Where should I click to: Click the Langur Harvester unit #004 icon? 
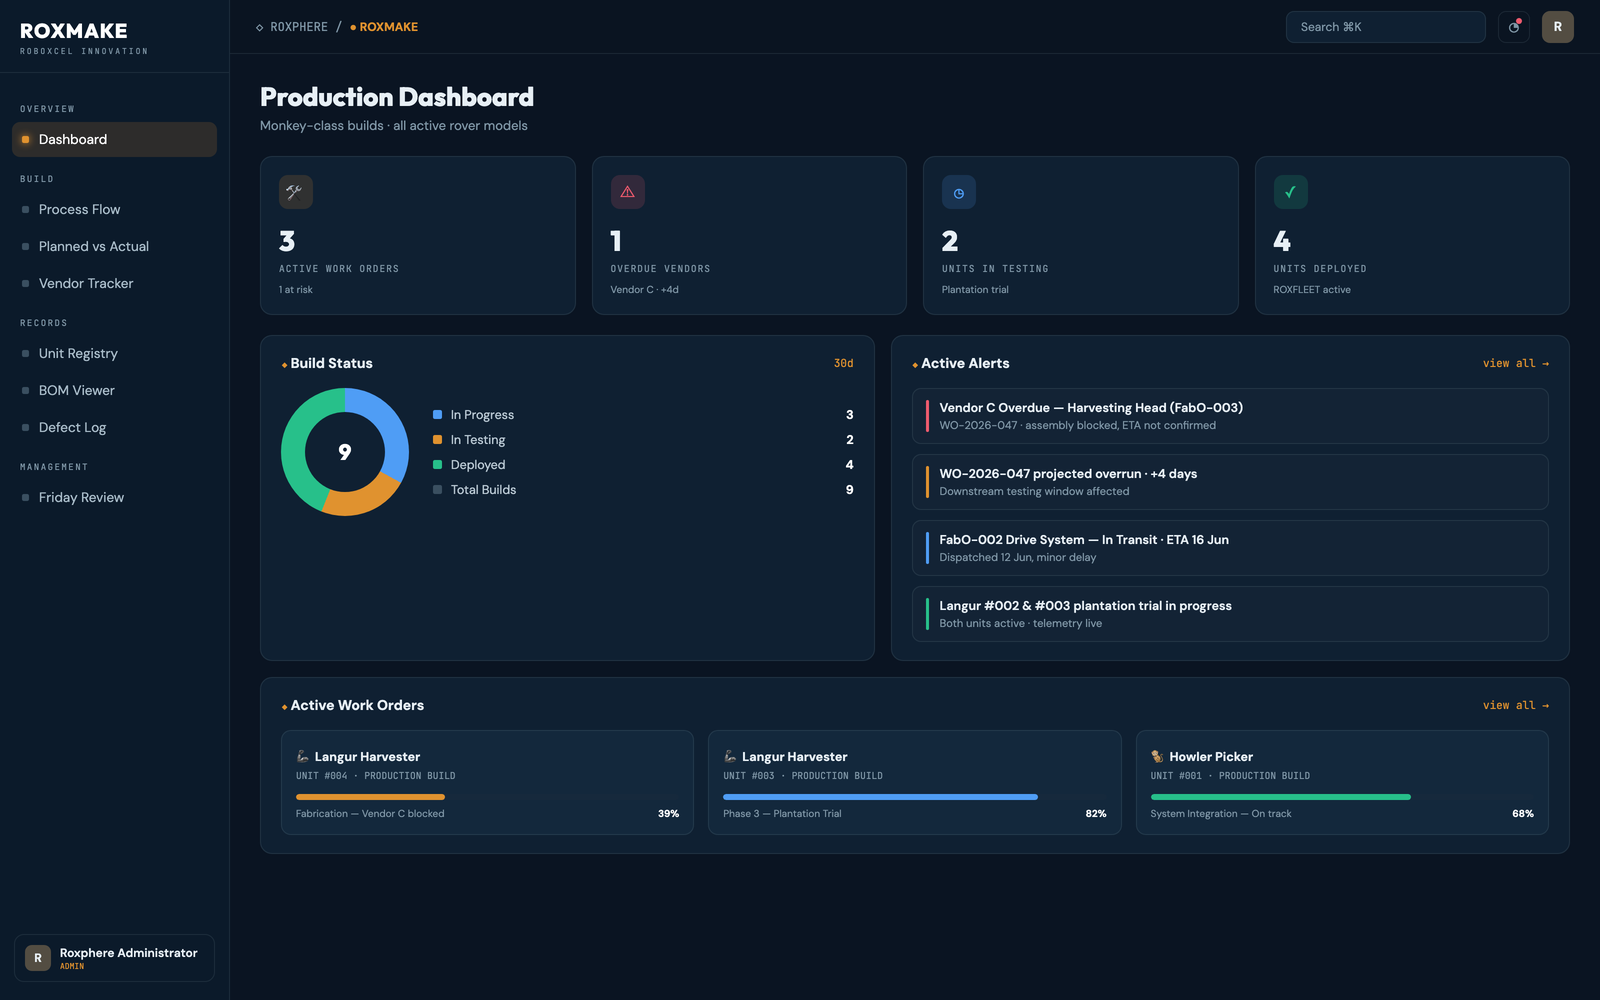point(303,756)
